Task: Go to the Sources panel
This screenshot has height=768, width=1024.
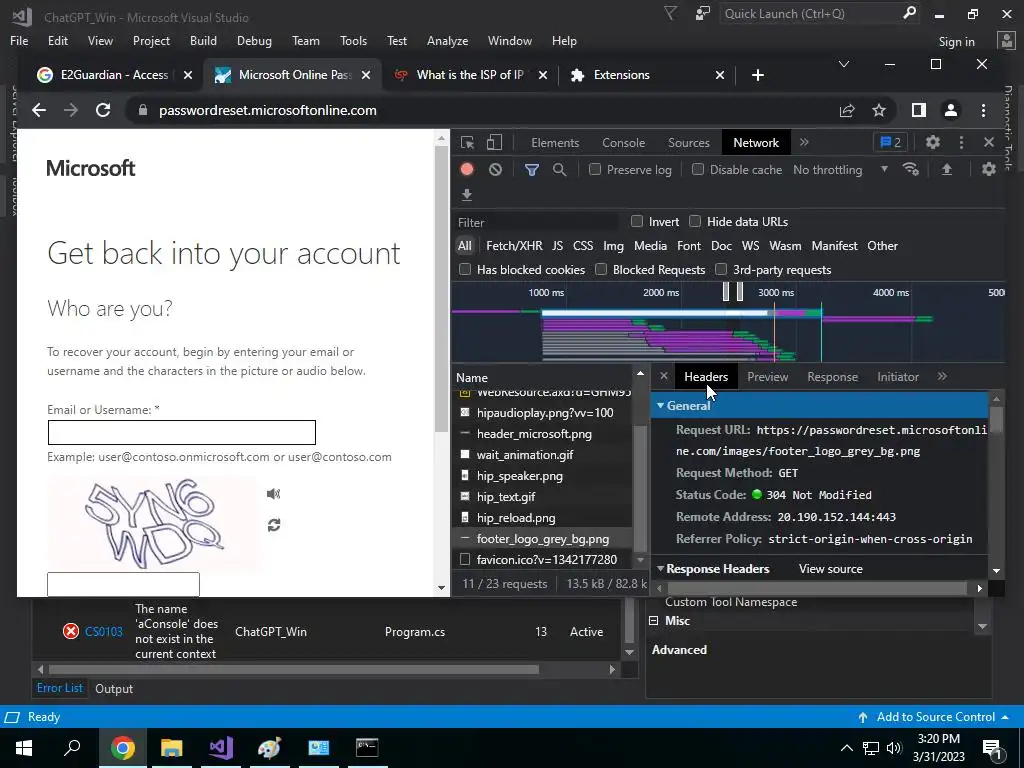Action: tap(688, 142)
